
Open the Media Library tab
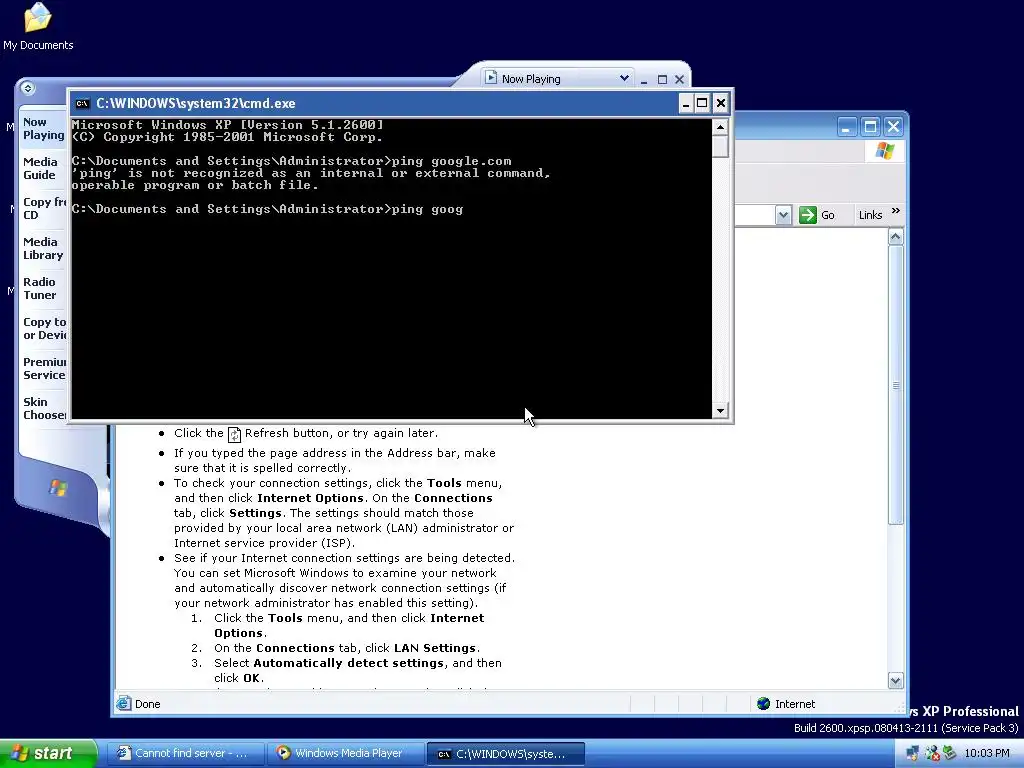click(43, 248)
